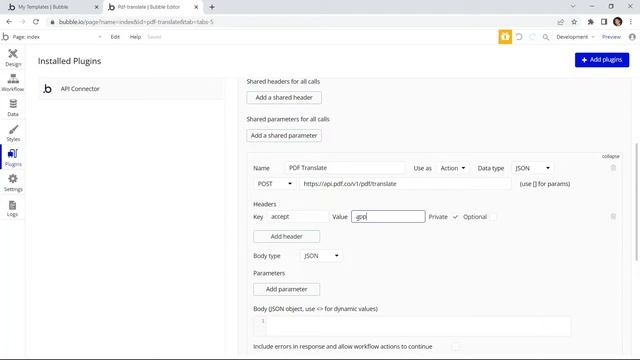Click the Add parameter button
Image resolution: width=640 pixels, height=360 pixels.
[x=287, y=289]
